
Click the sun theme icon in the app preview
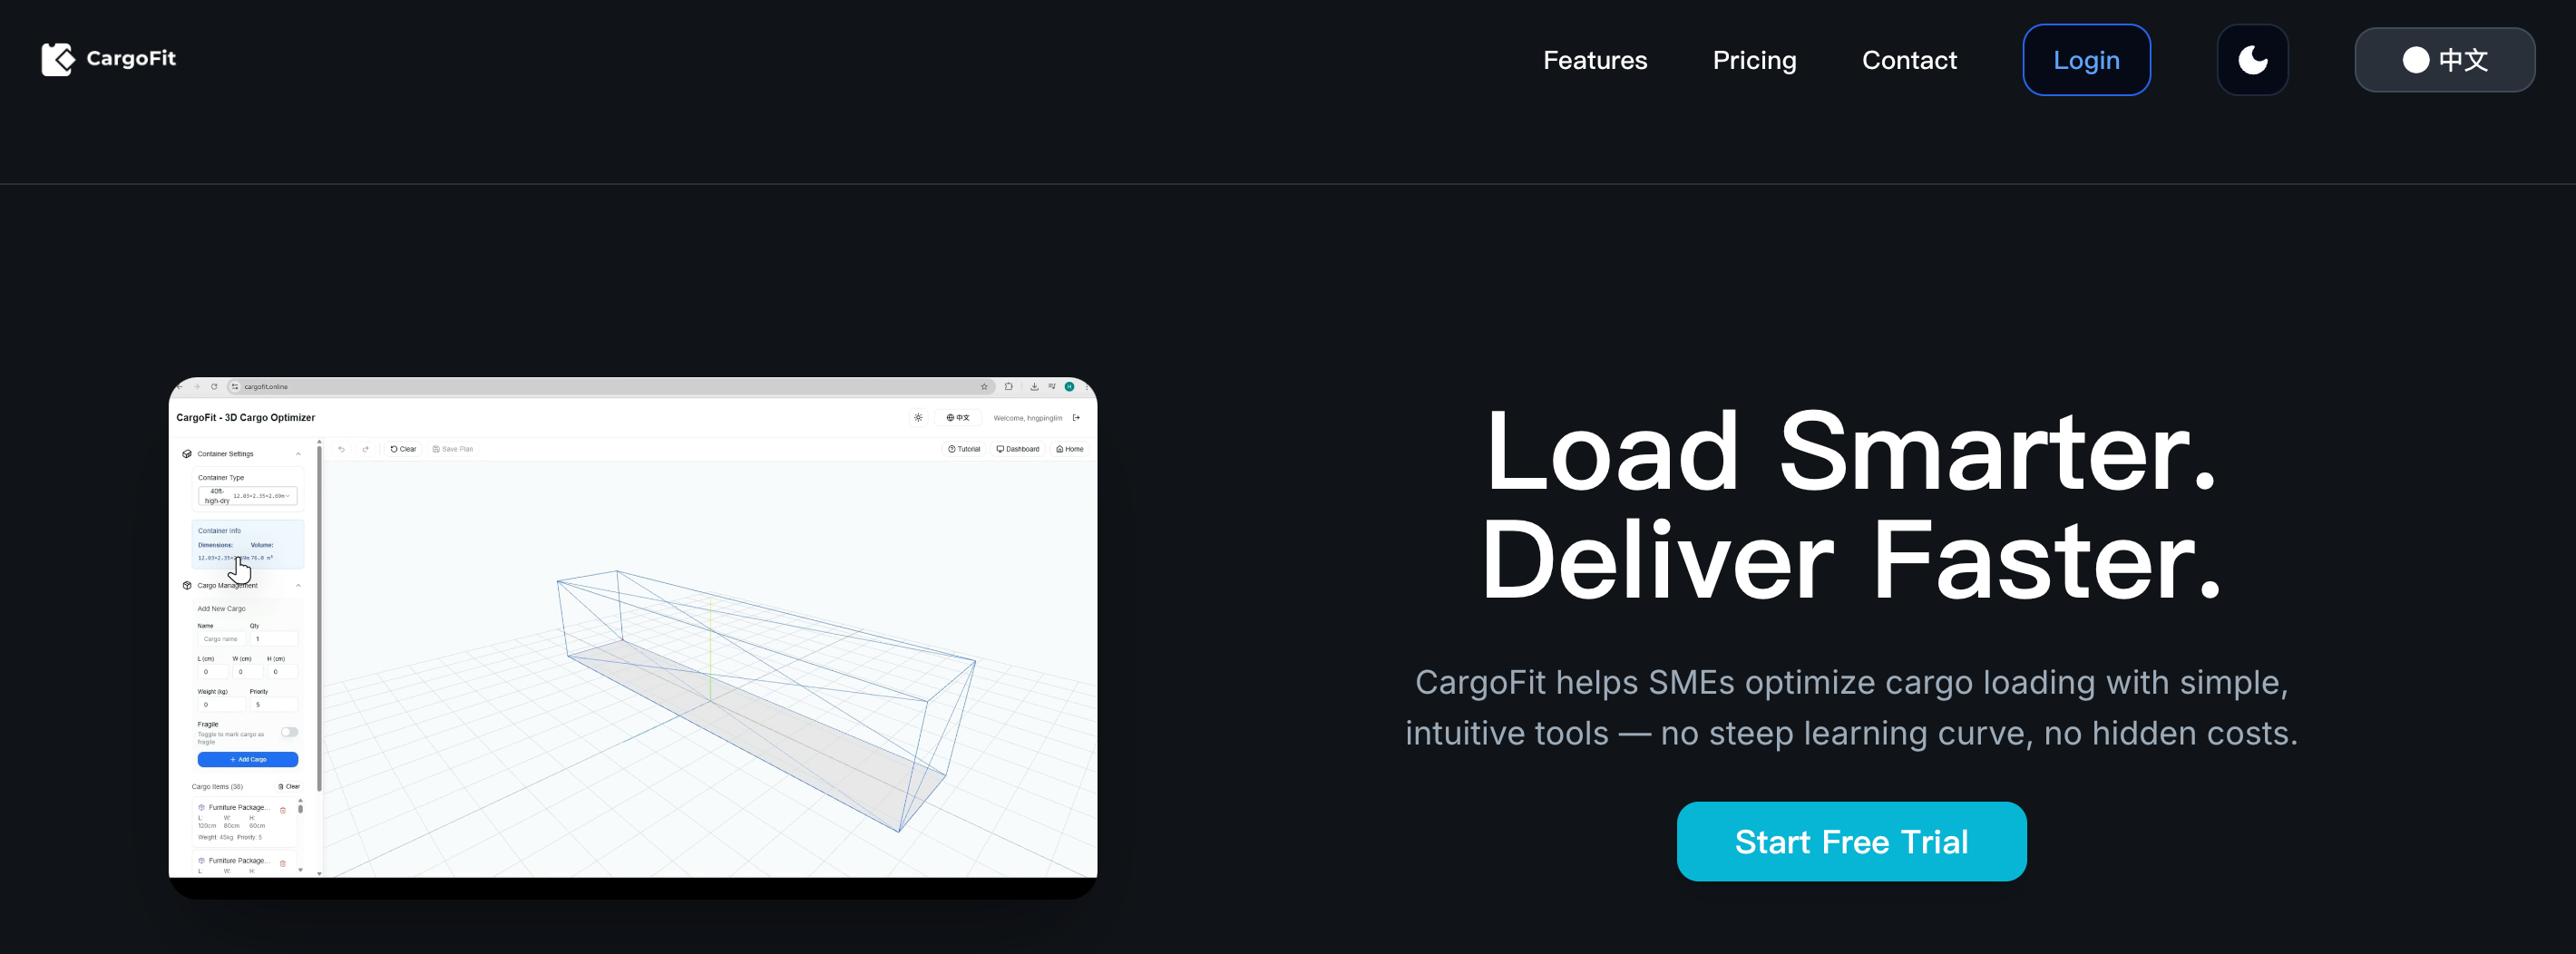coord(918,418)
